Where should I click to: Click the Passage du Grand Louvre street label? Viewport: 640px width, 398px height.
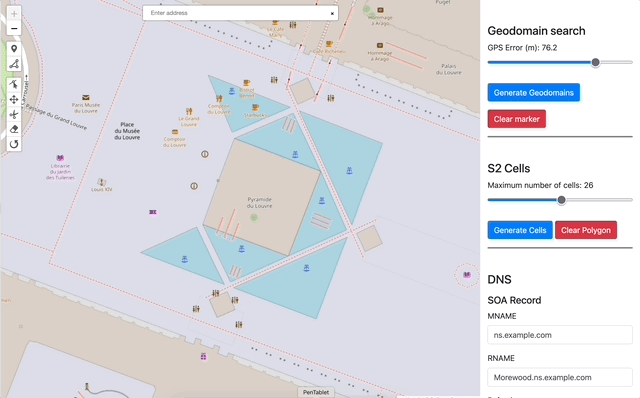[56, 117]
